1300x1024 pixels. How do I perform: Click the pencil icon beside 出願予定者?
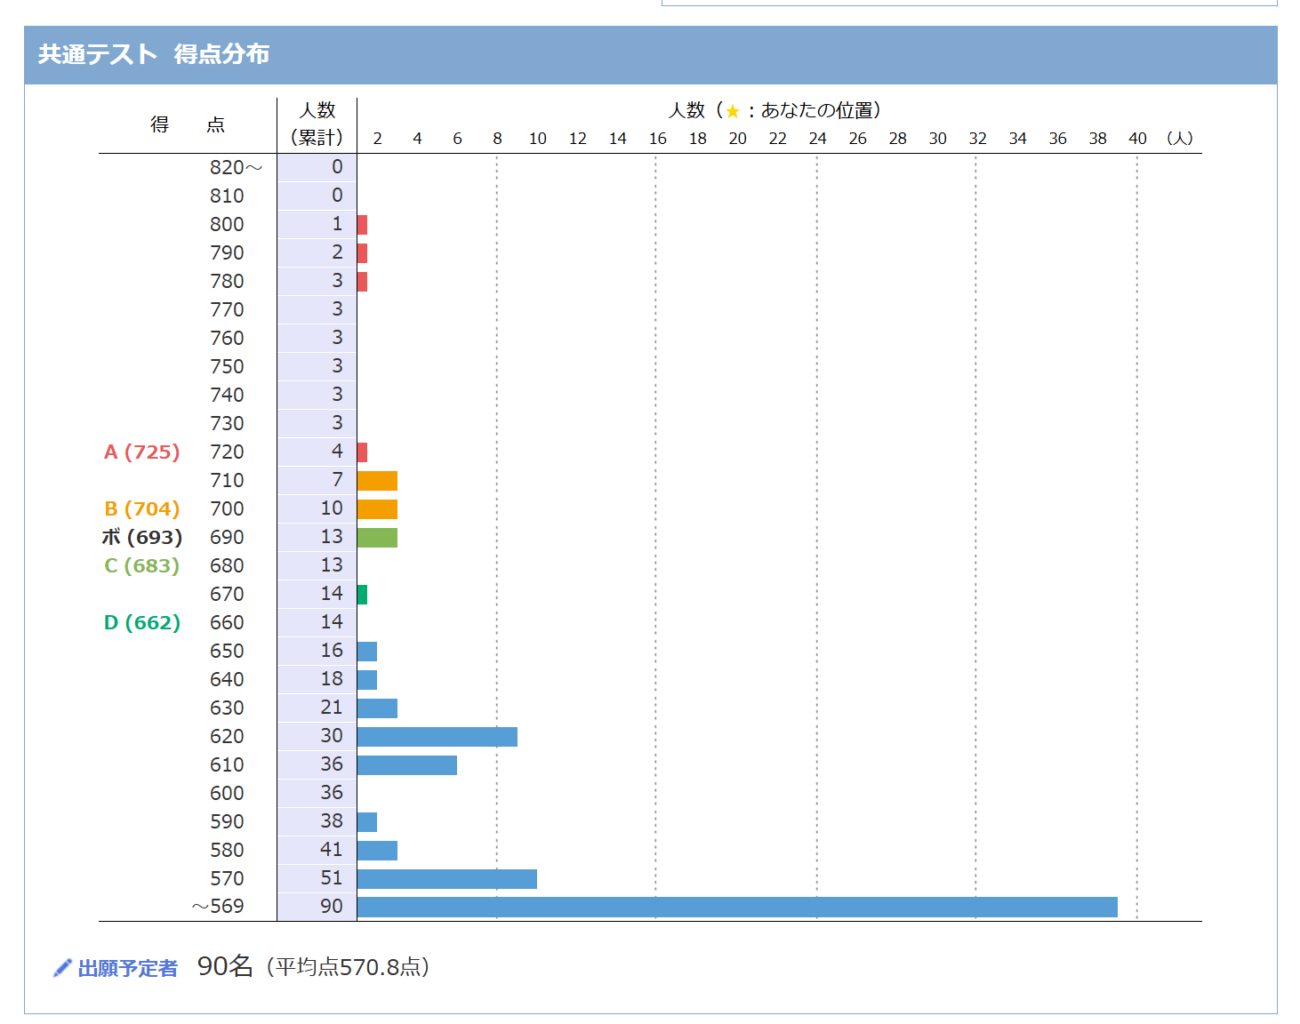(62, 968)
